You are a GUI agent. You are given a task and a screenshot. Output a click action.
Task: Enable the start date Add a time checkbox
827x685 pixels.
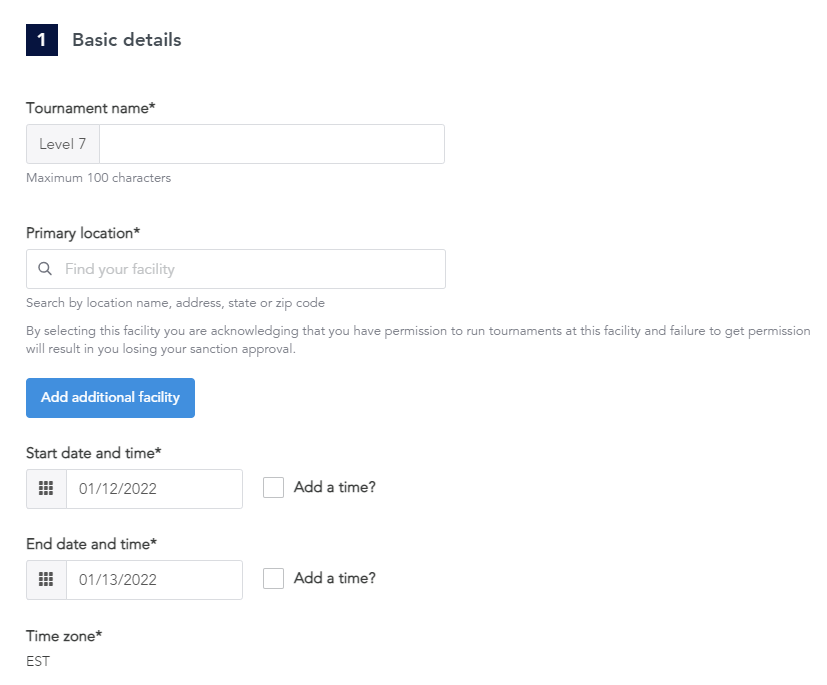click(273, 487)
